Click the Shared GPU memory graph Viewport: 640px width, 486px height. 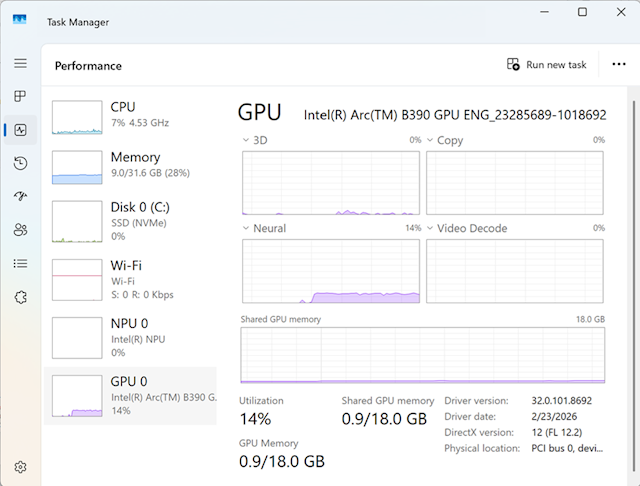coord(423,355)
